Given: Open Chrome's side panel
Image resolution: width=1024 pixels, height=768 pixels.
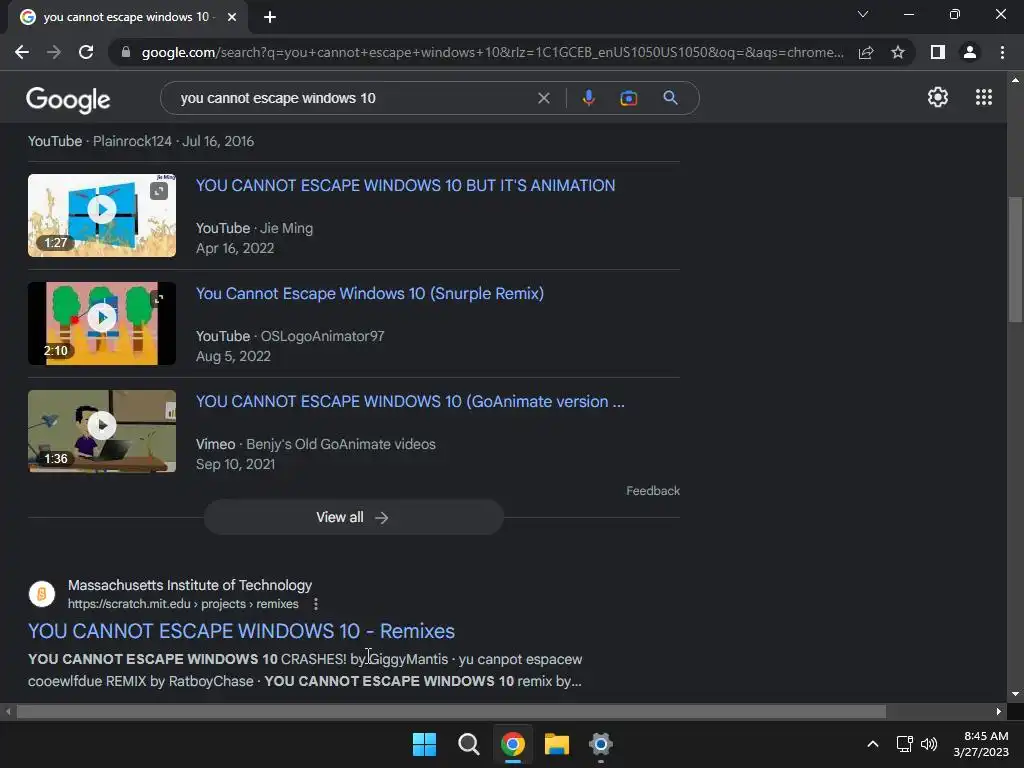Looking at the screenshot, I should pos(938,52).
